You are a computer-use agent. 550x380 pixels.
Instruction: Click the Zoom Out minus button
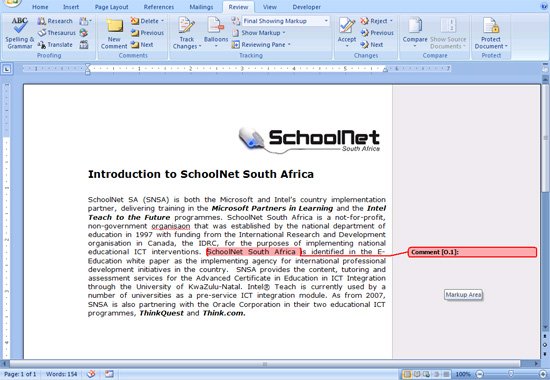point(480,374)
